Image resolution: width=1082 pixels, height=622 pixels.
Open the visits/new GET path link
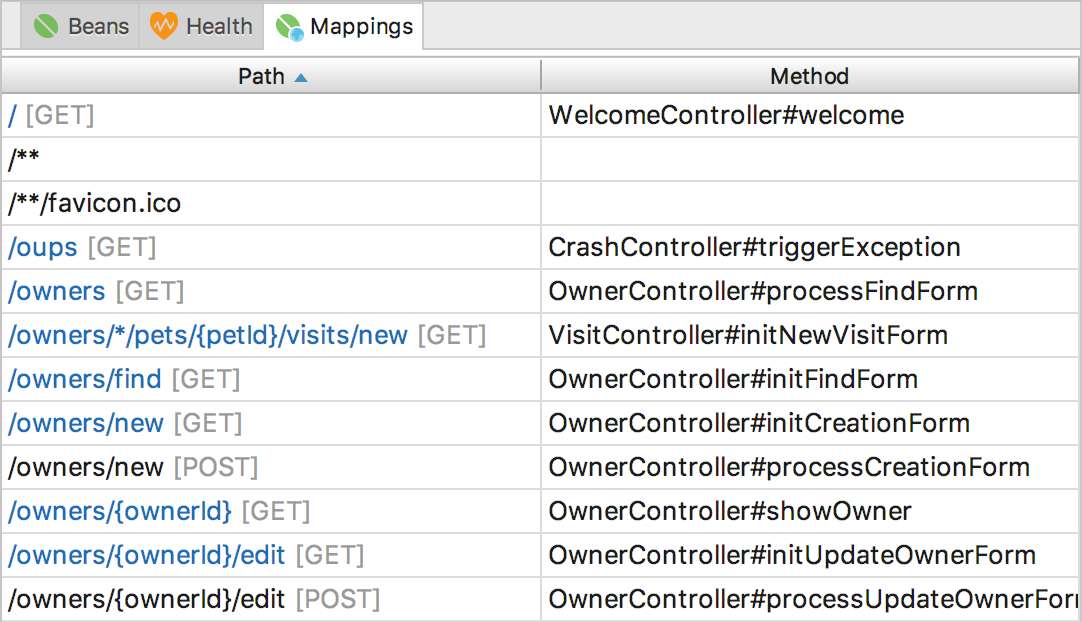pos(207,335)
